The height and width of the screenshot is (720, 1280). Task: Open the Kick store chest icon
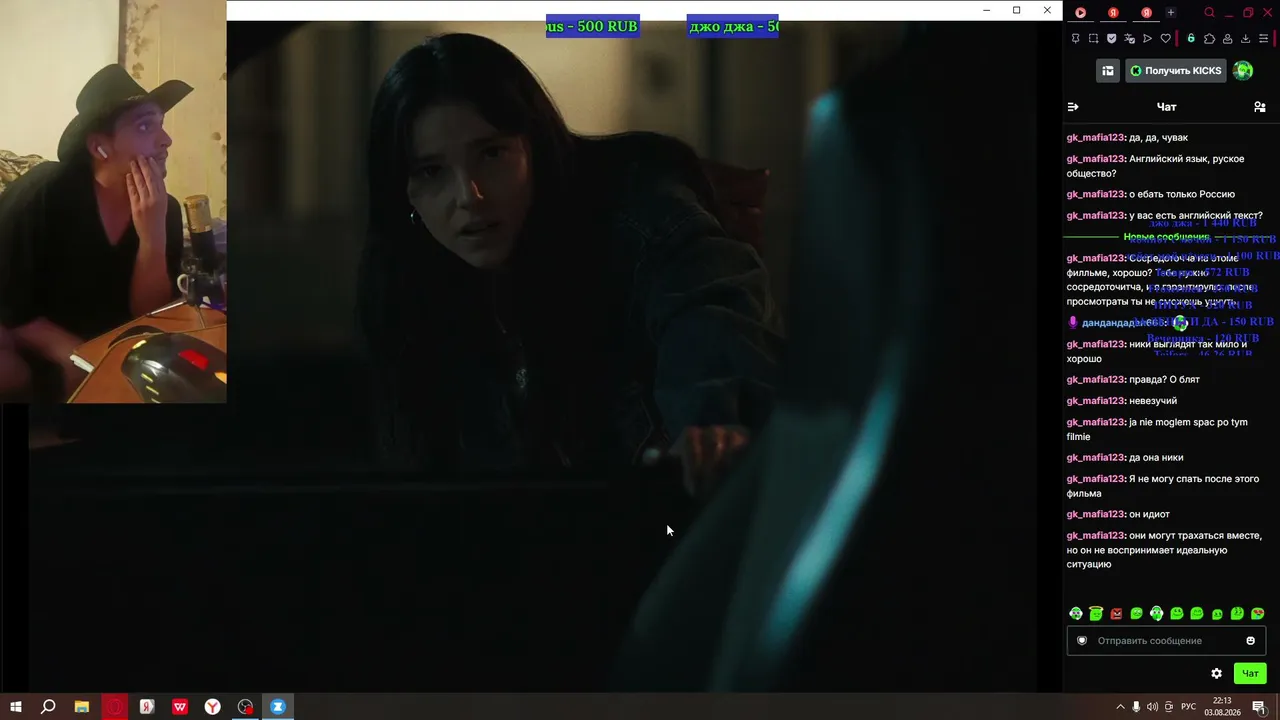[1108, 71]
